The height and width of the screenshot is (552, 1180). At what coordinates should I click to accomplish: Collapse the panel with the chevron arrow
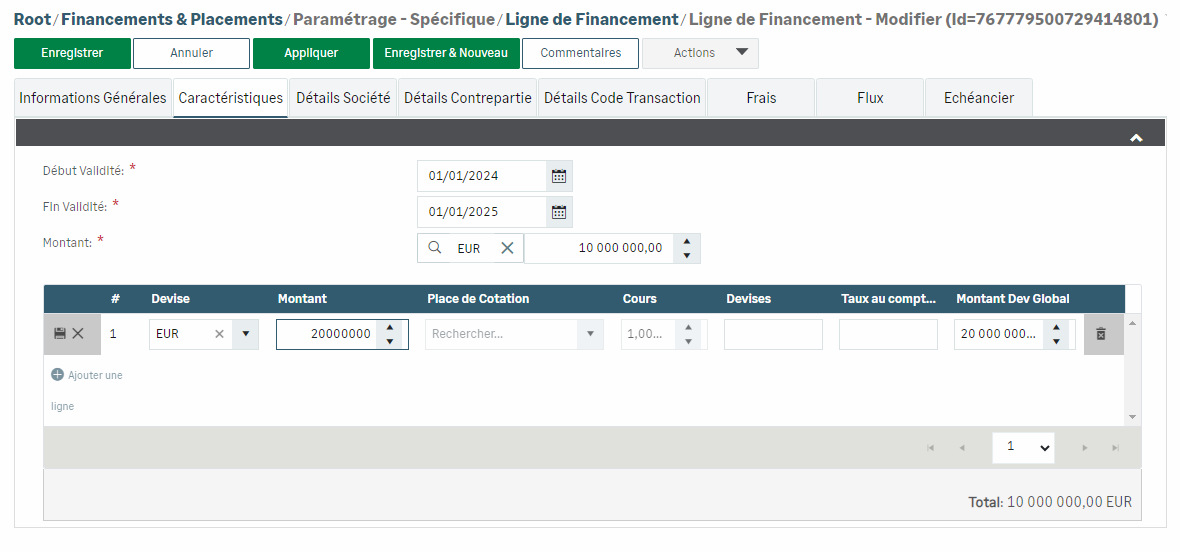click(x=1136, y=138)
